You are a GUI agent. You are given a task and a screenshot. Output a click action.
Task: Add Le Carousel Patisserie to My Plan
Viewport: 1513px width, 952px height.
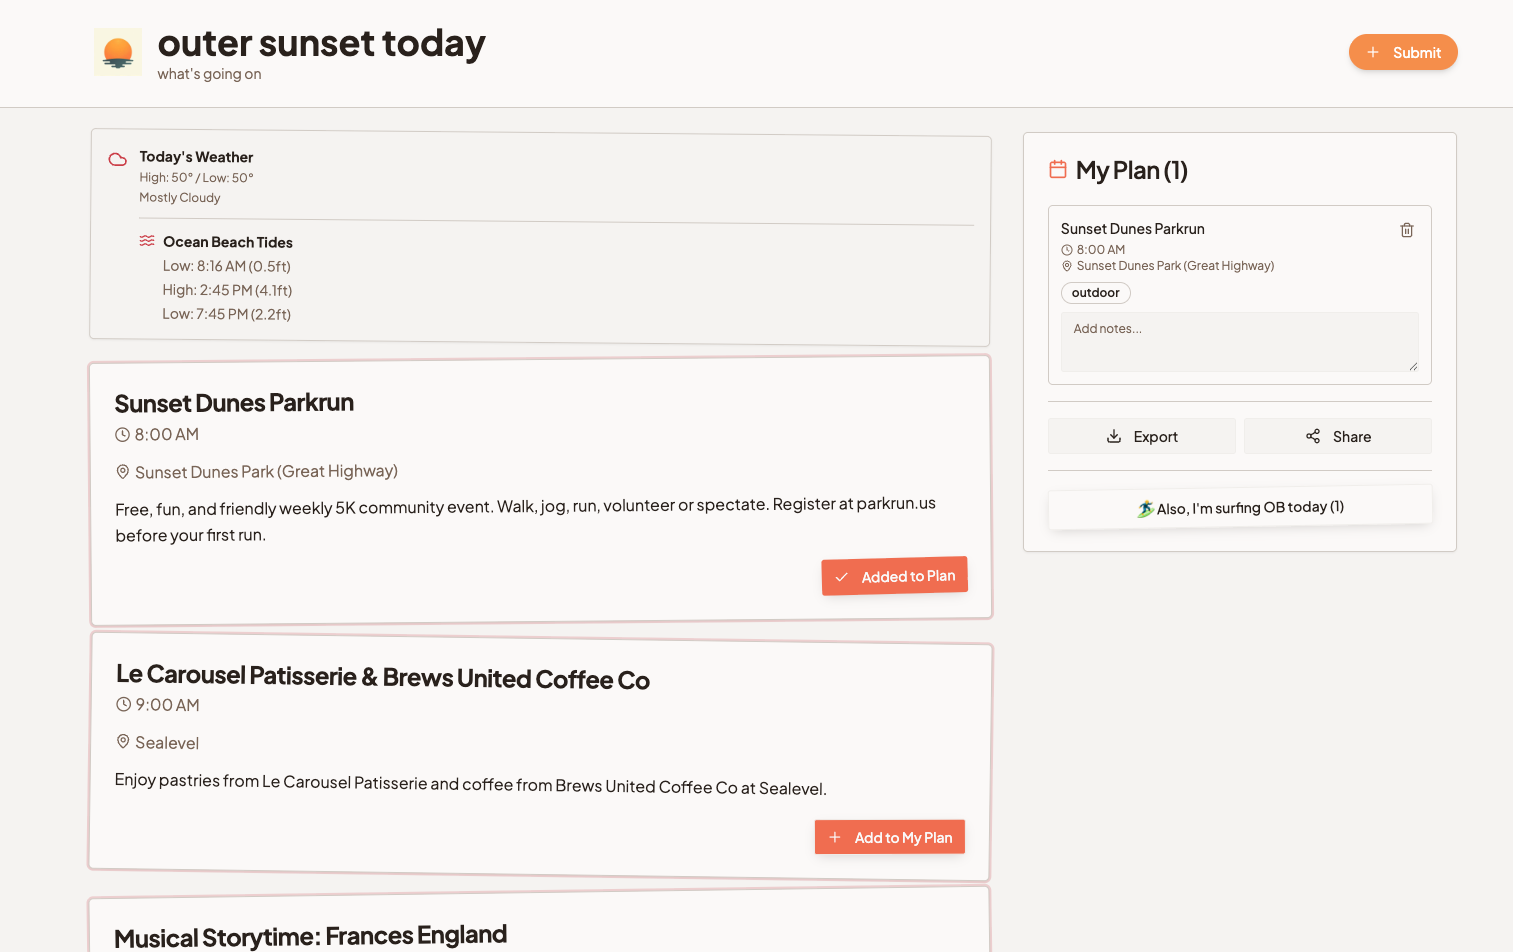(890, 837)
